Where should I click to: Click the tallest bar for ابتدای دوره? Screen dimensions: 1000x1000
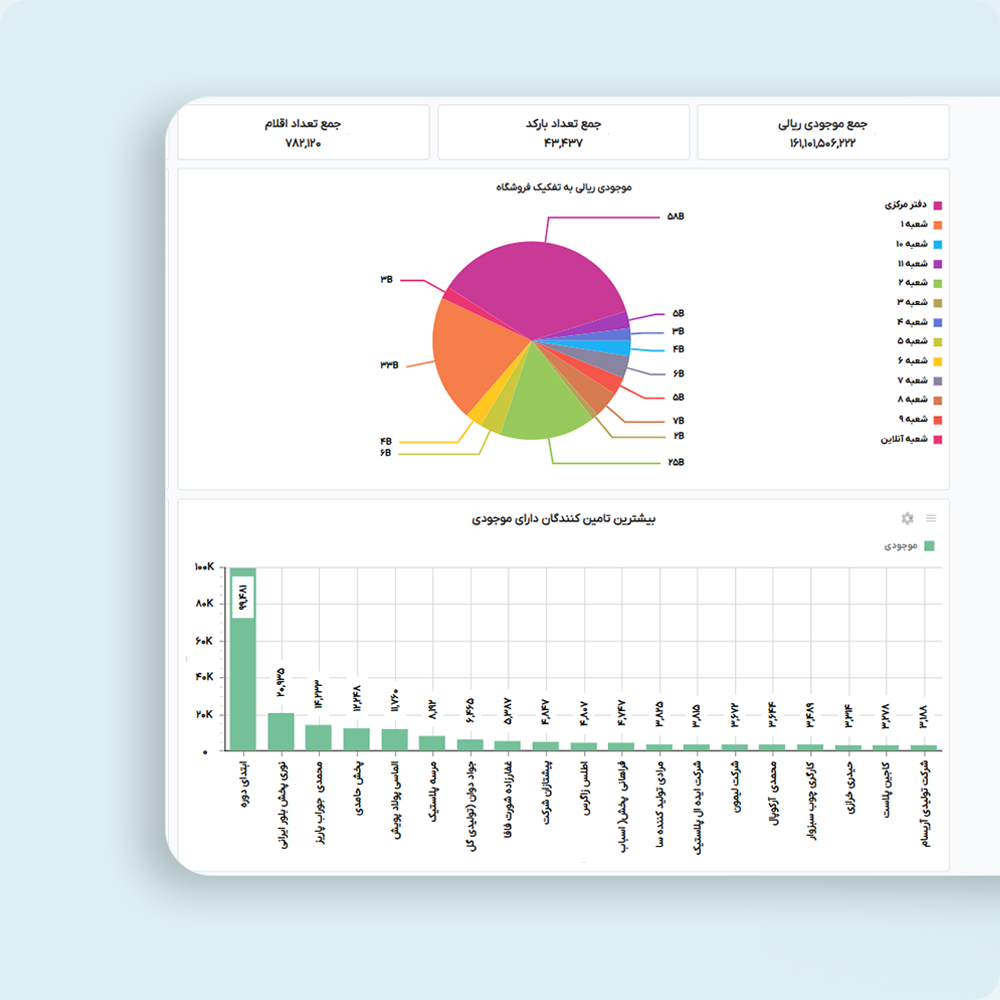(x=242, y=659)
